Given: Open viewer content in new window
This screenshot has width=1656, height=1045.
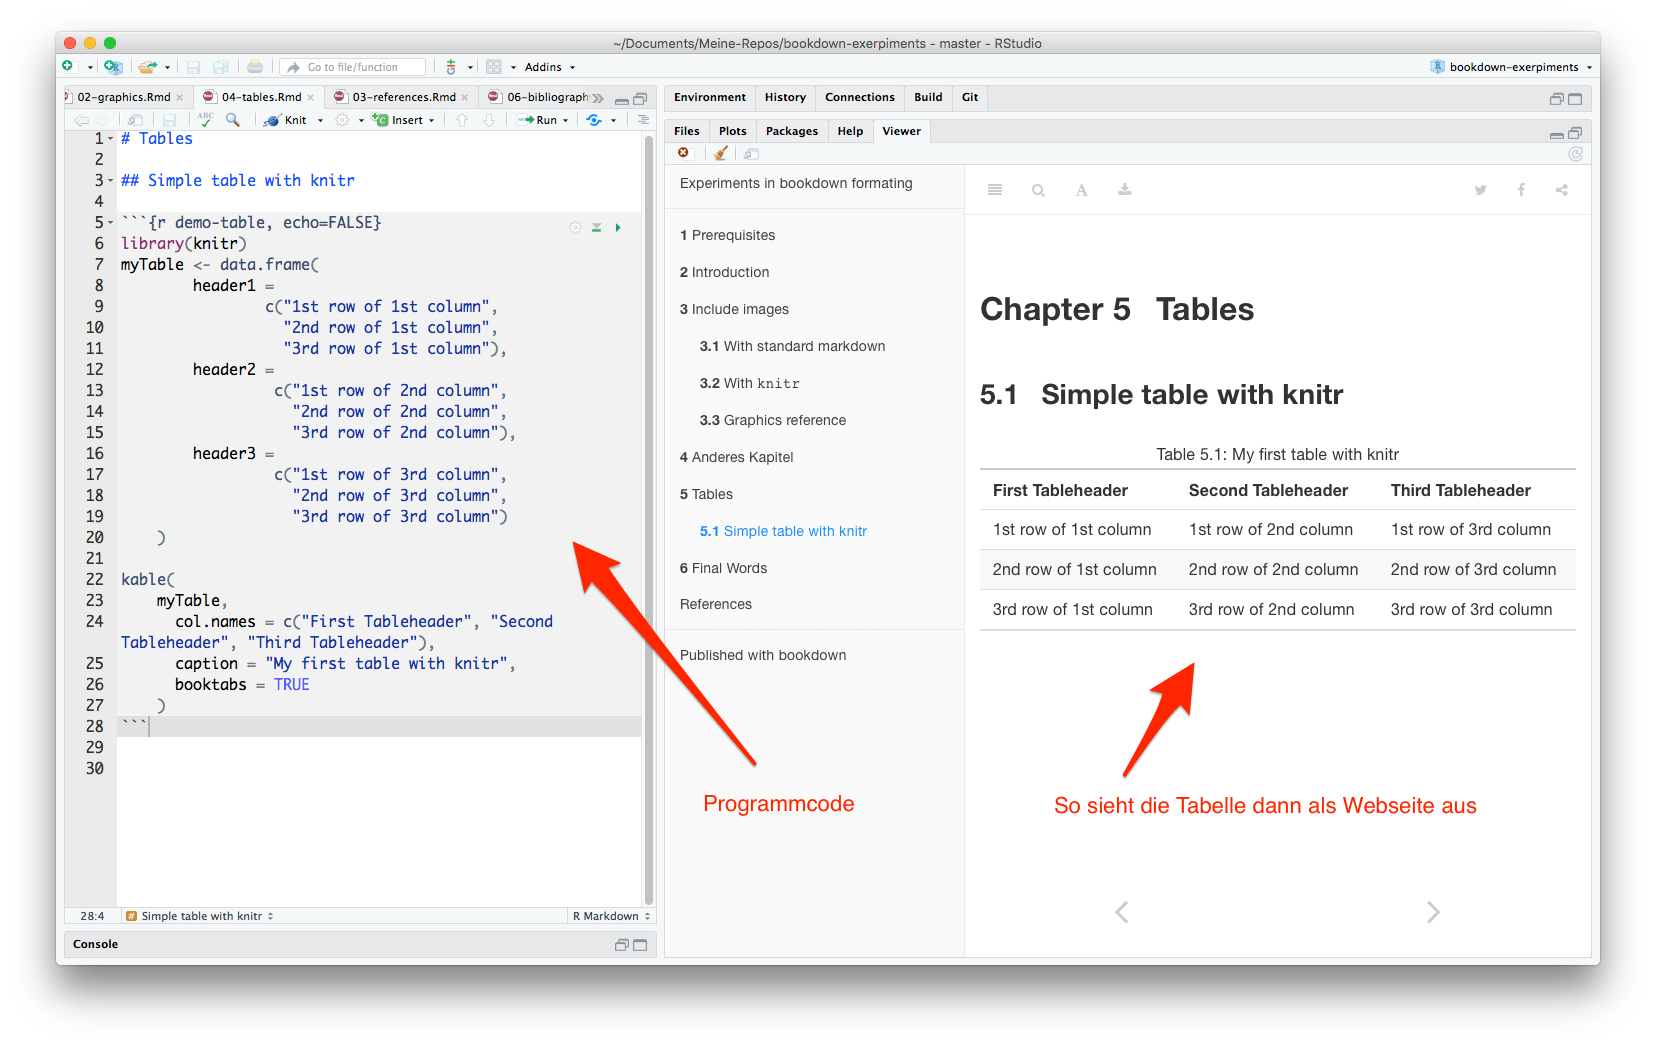Looking at the screenshot, I should pyautogui.click(x=751, y=153).
